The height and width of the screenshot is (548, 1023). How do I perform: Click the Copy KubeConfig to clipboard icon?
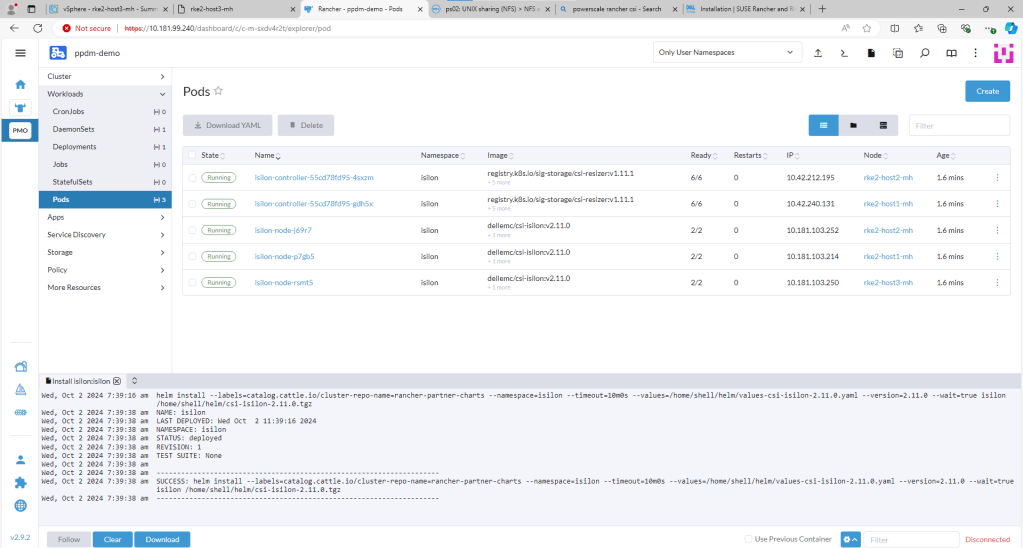(x=898, y=53)
